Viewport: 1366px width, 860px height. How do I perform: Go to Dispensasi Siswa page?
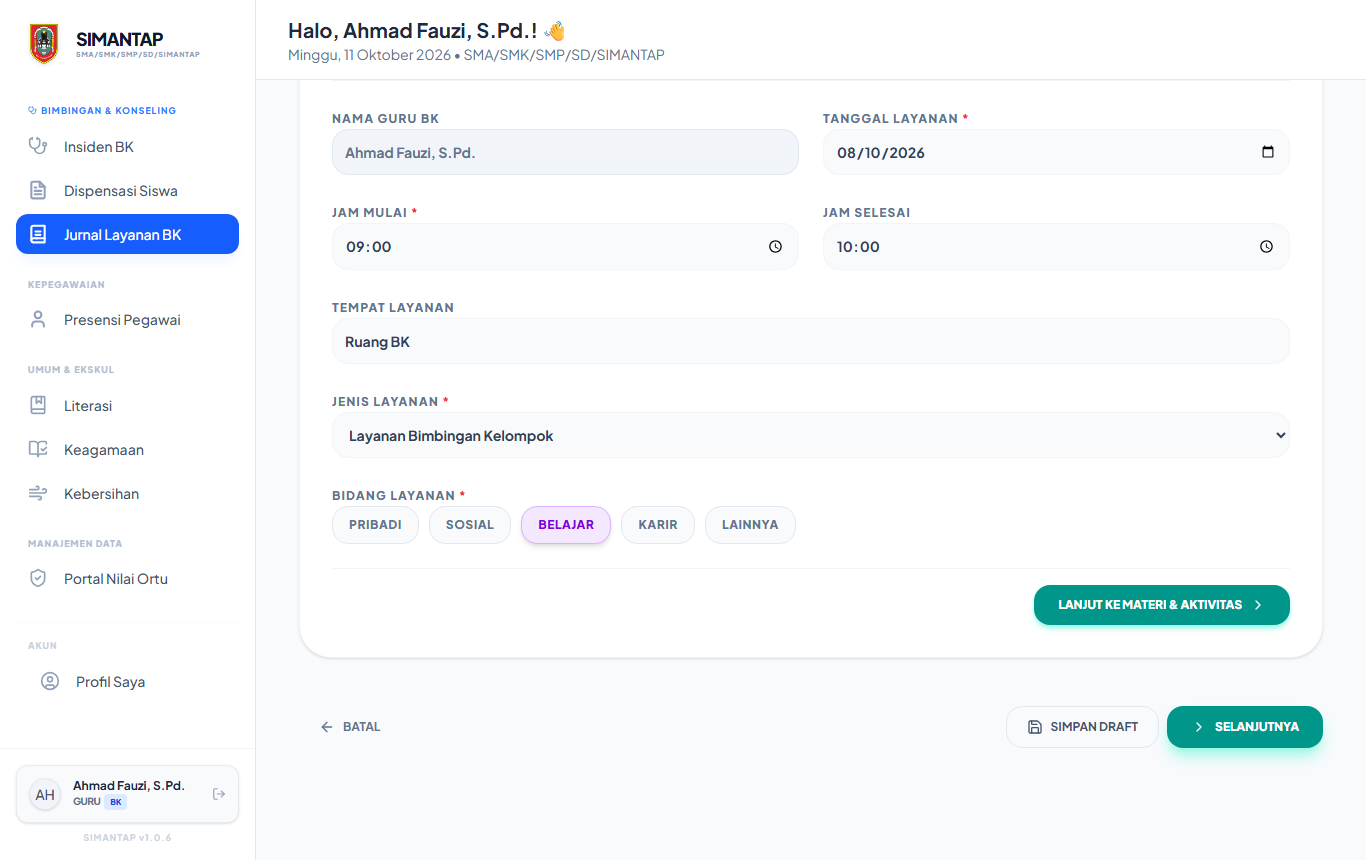pos(127,191)
